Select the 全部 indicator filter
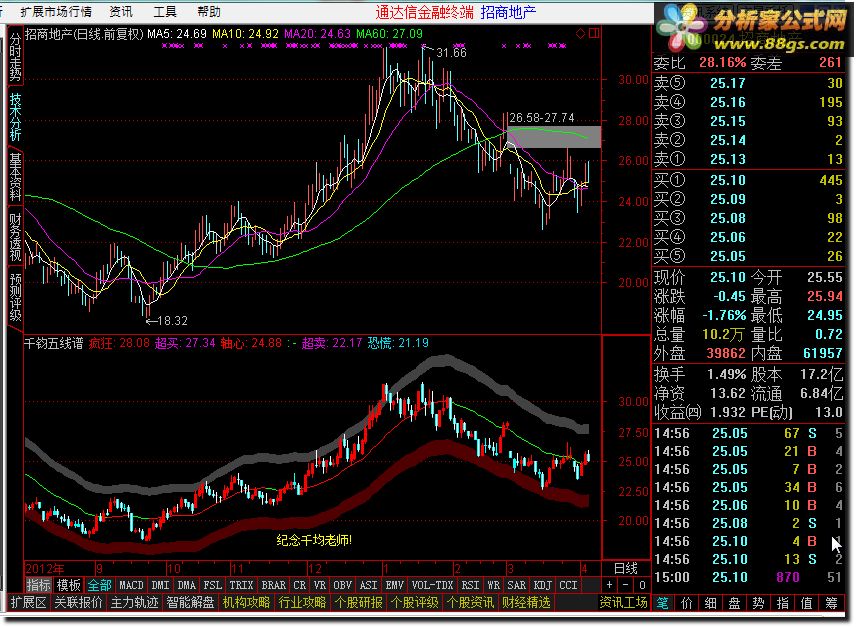Viewport: 856px width, 627px height. point(100,585)
